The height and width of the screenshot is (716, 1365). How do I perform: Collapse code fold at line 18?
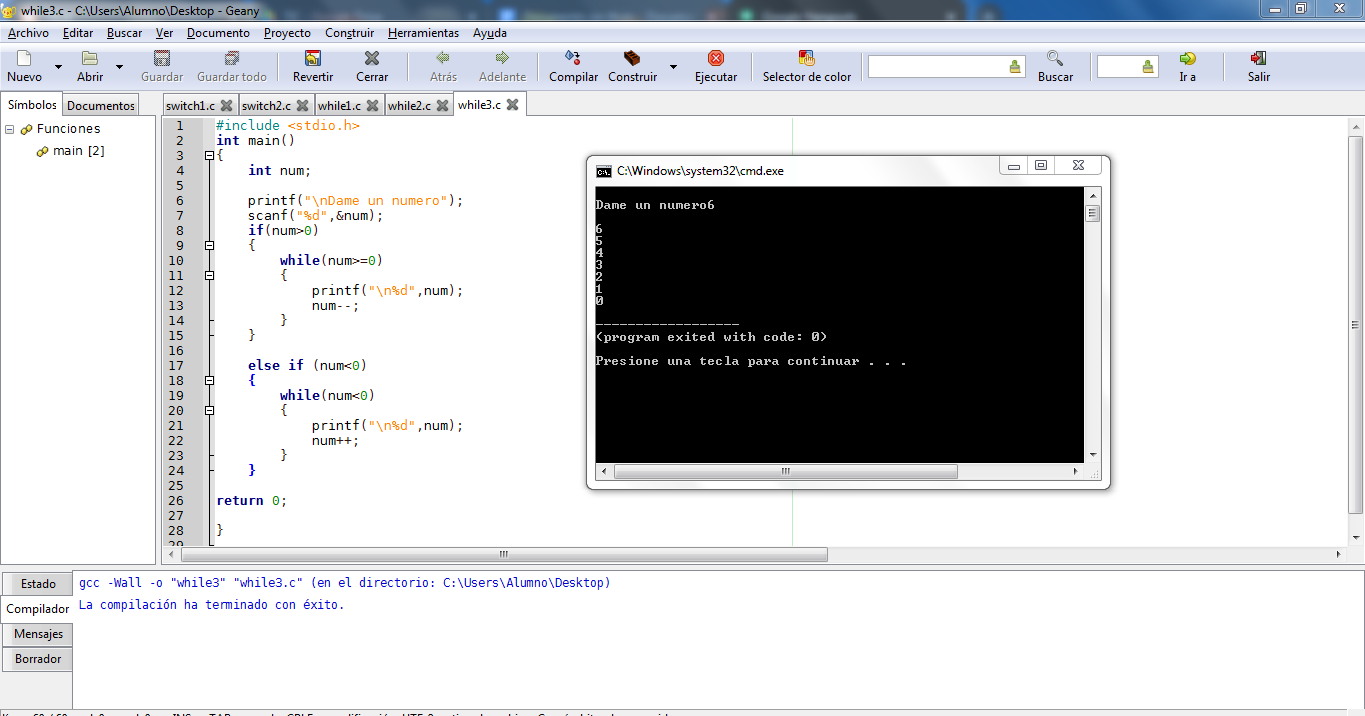point(209,380)
